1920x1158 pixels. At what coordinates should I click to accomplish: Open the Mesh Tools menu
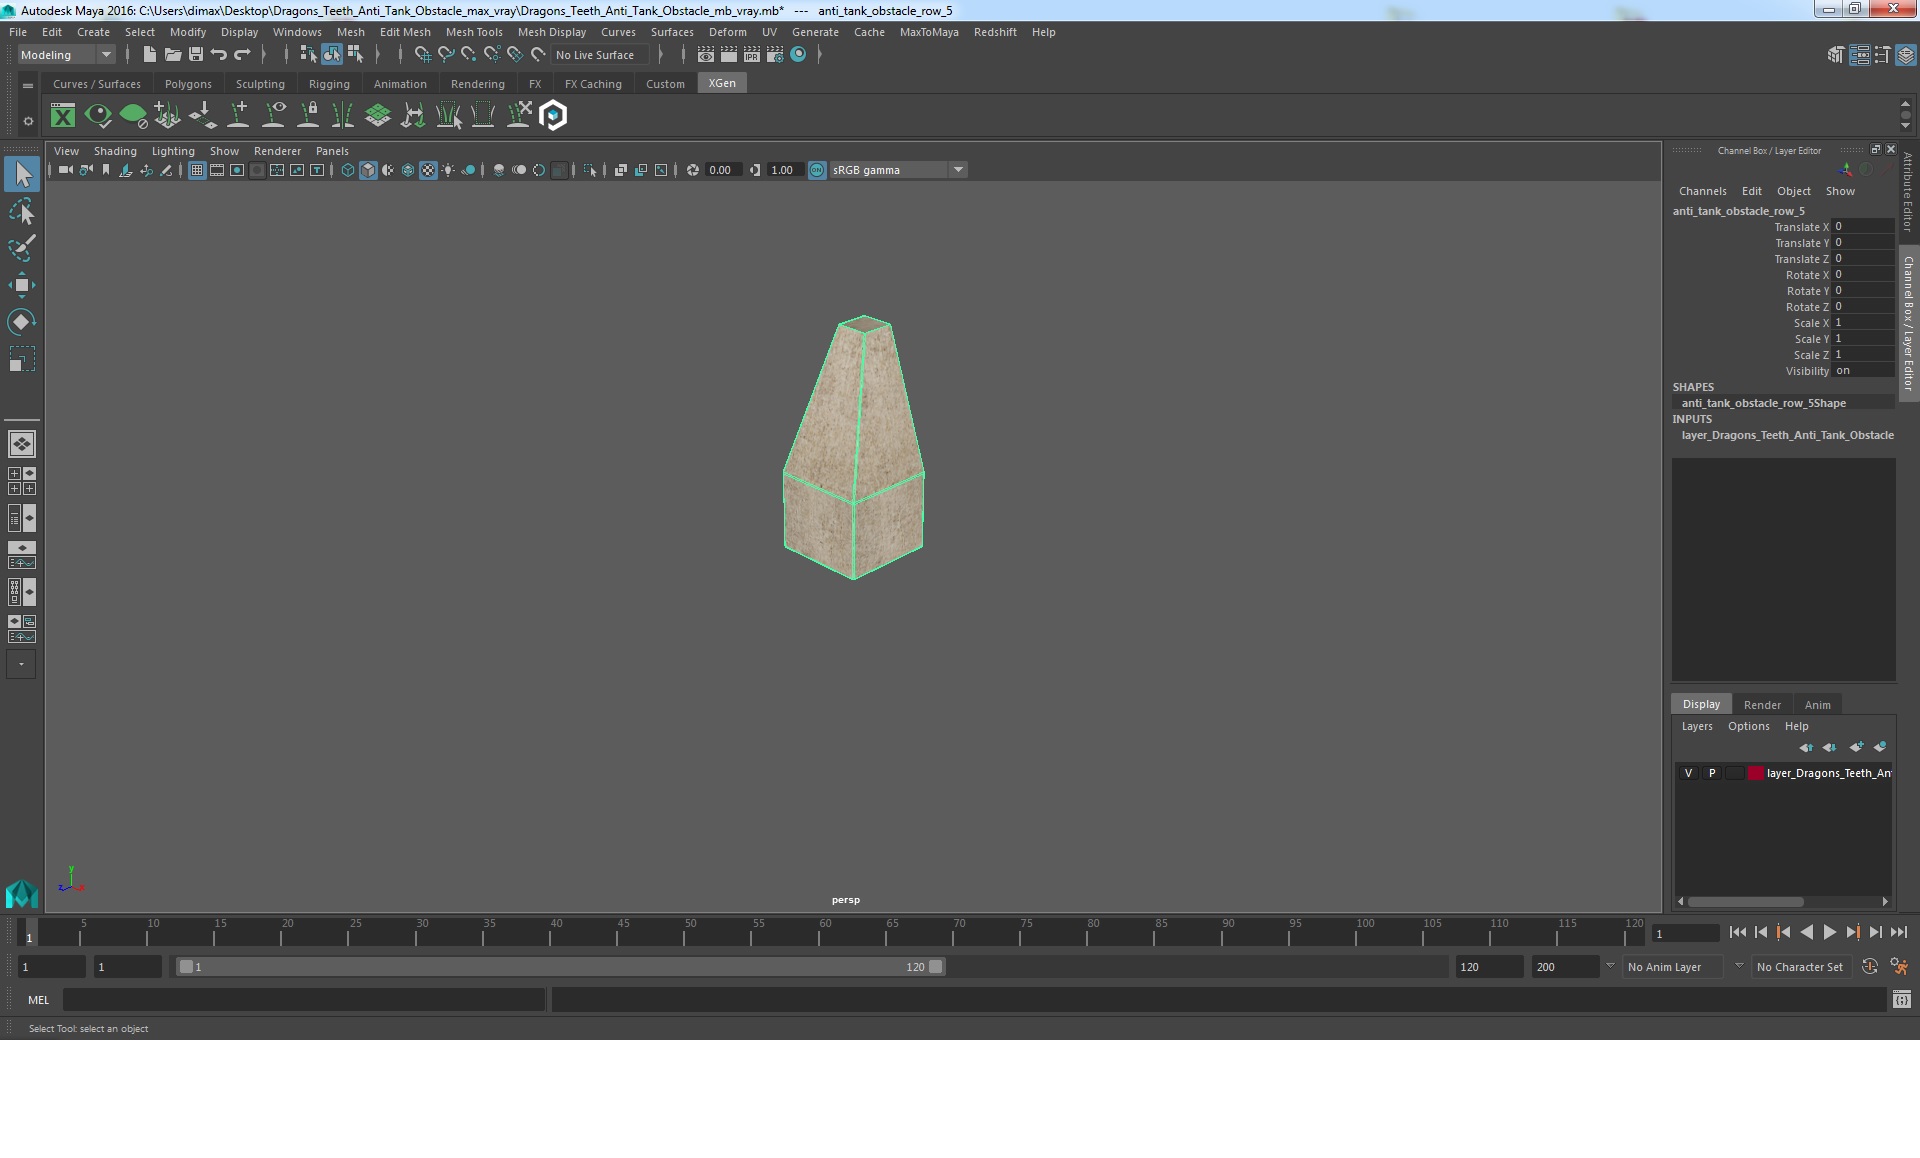coord(473,32)
